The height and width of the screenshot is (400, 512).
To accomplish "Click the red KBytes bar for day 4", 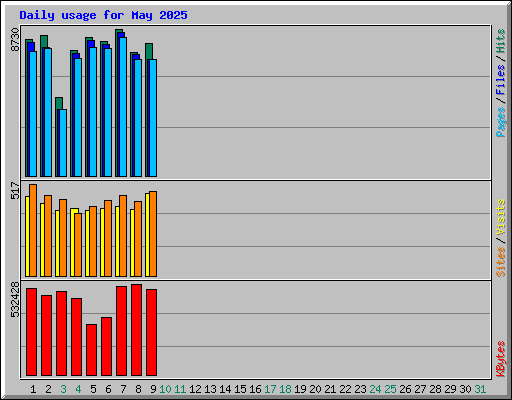I will coord(76,337).
